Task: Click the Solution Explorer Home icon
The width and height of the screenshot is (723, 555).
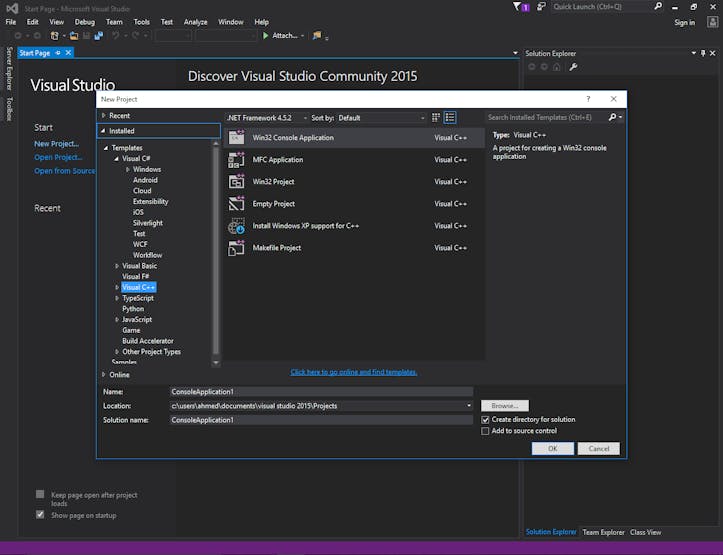Action: (557, 67)
